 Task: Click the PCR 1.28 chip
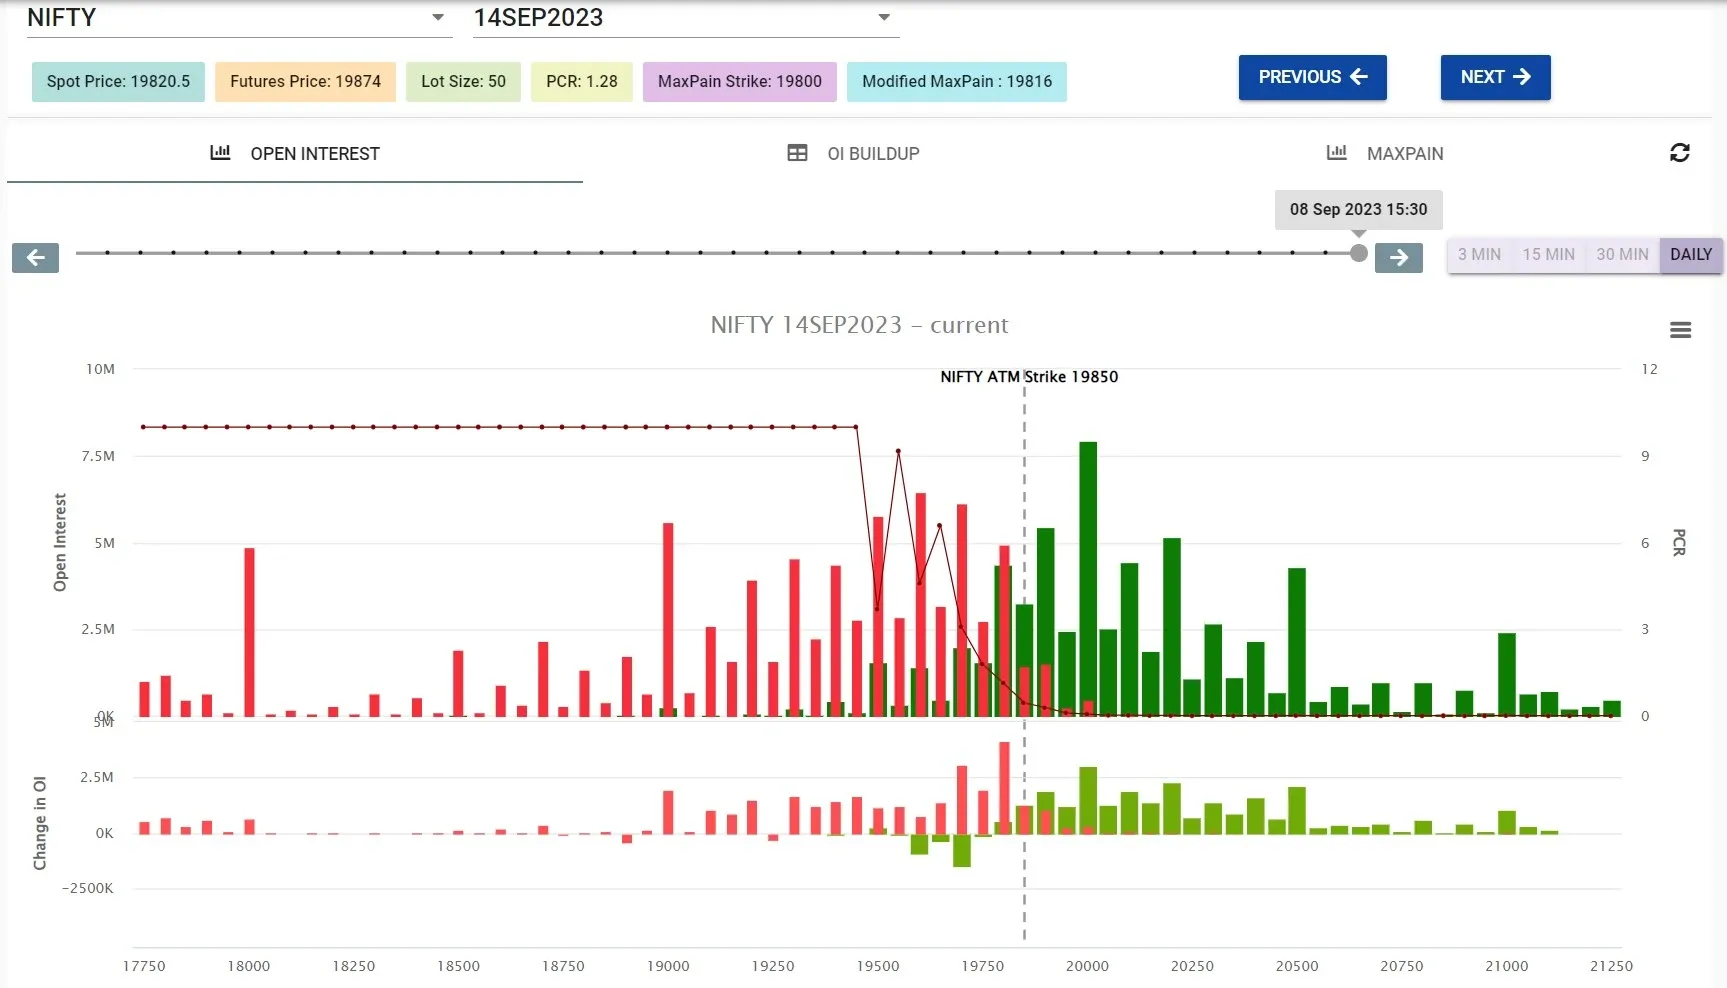coord(582,82)
